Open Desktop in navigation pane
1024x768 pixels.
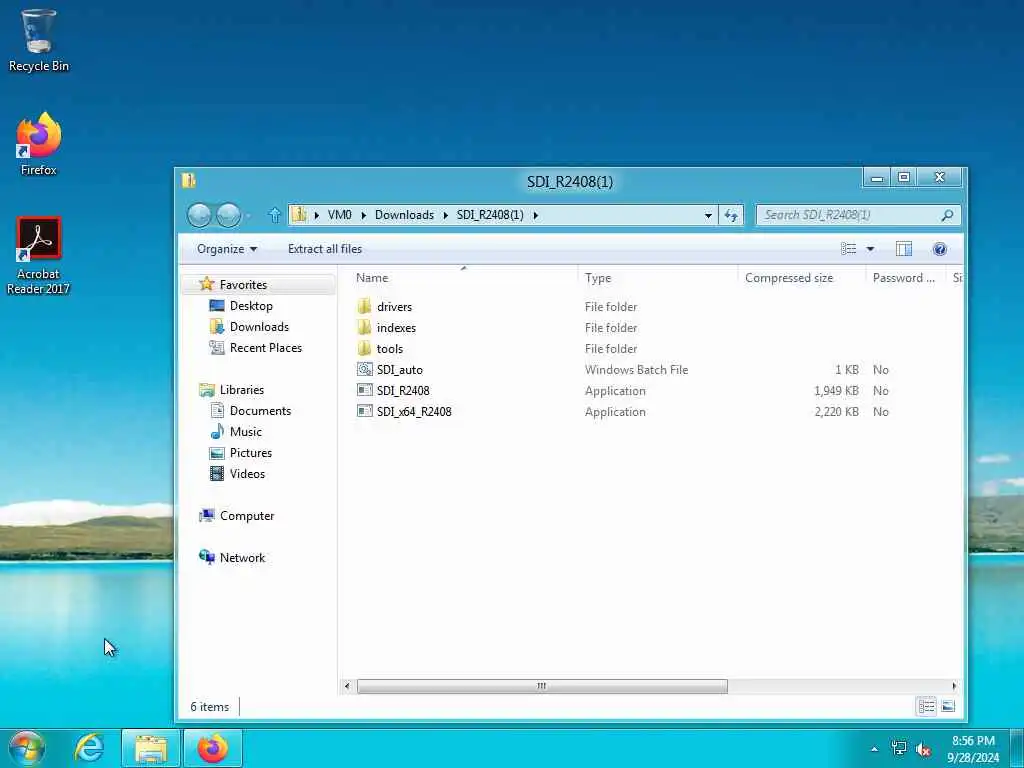tap(251, 306)
